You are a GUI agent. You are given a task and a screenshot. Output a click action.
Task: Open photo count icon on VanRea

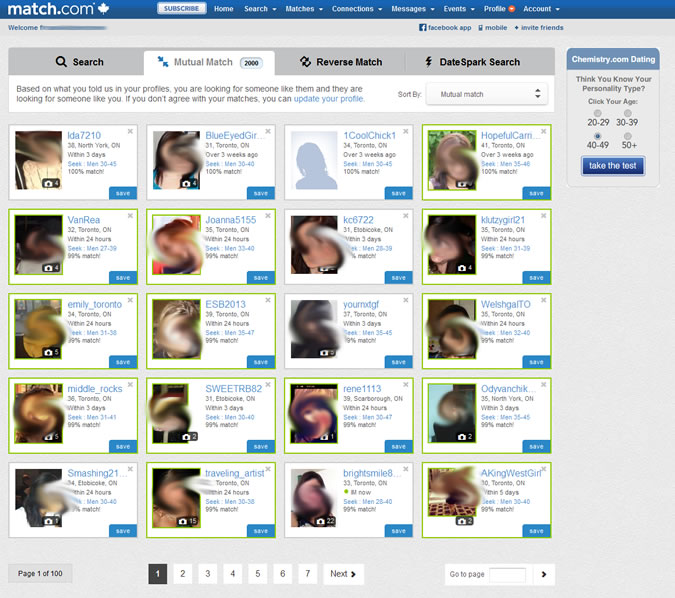[51, 268]
